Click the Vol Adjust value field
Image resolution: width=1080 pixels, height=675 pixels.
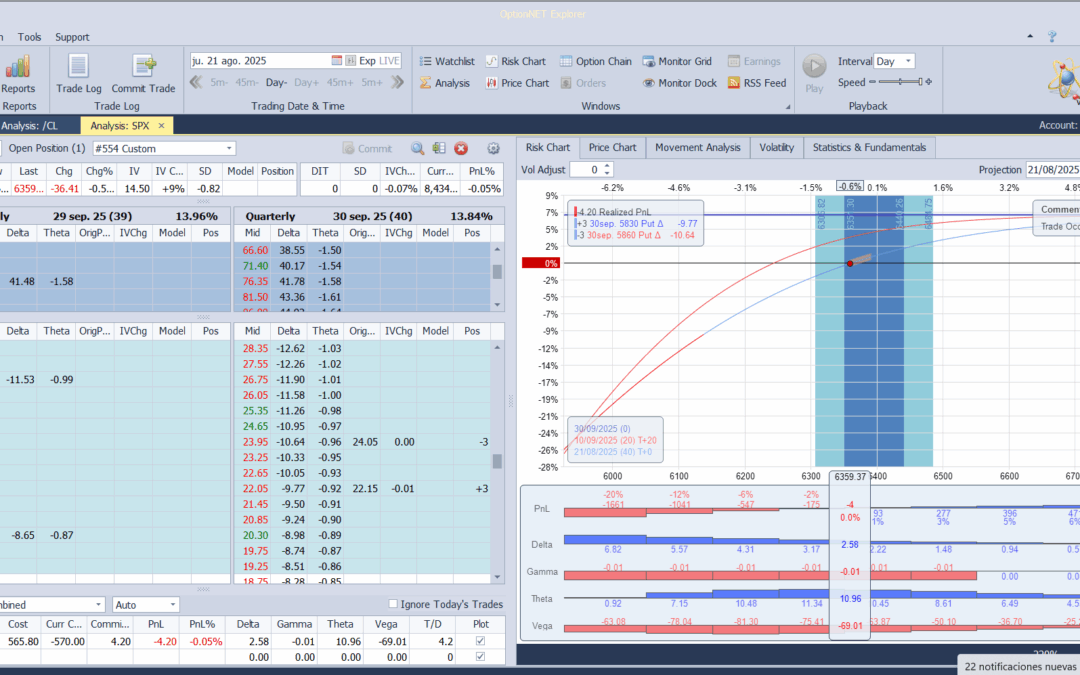pyautogui.click(x=585, y=169)
